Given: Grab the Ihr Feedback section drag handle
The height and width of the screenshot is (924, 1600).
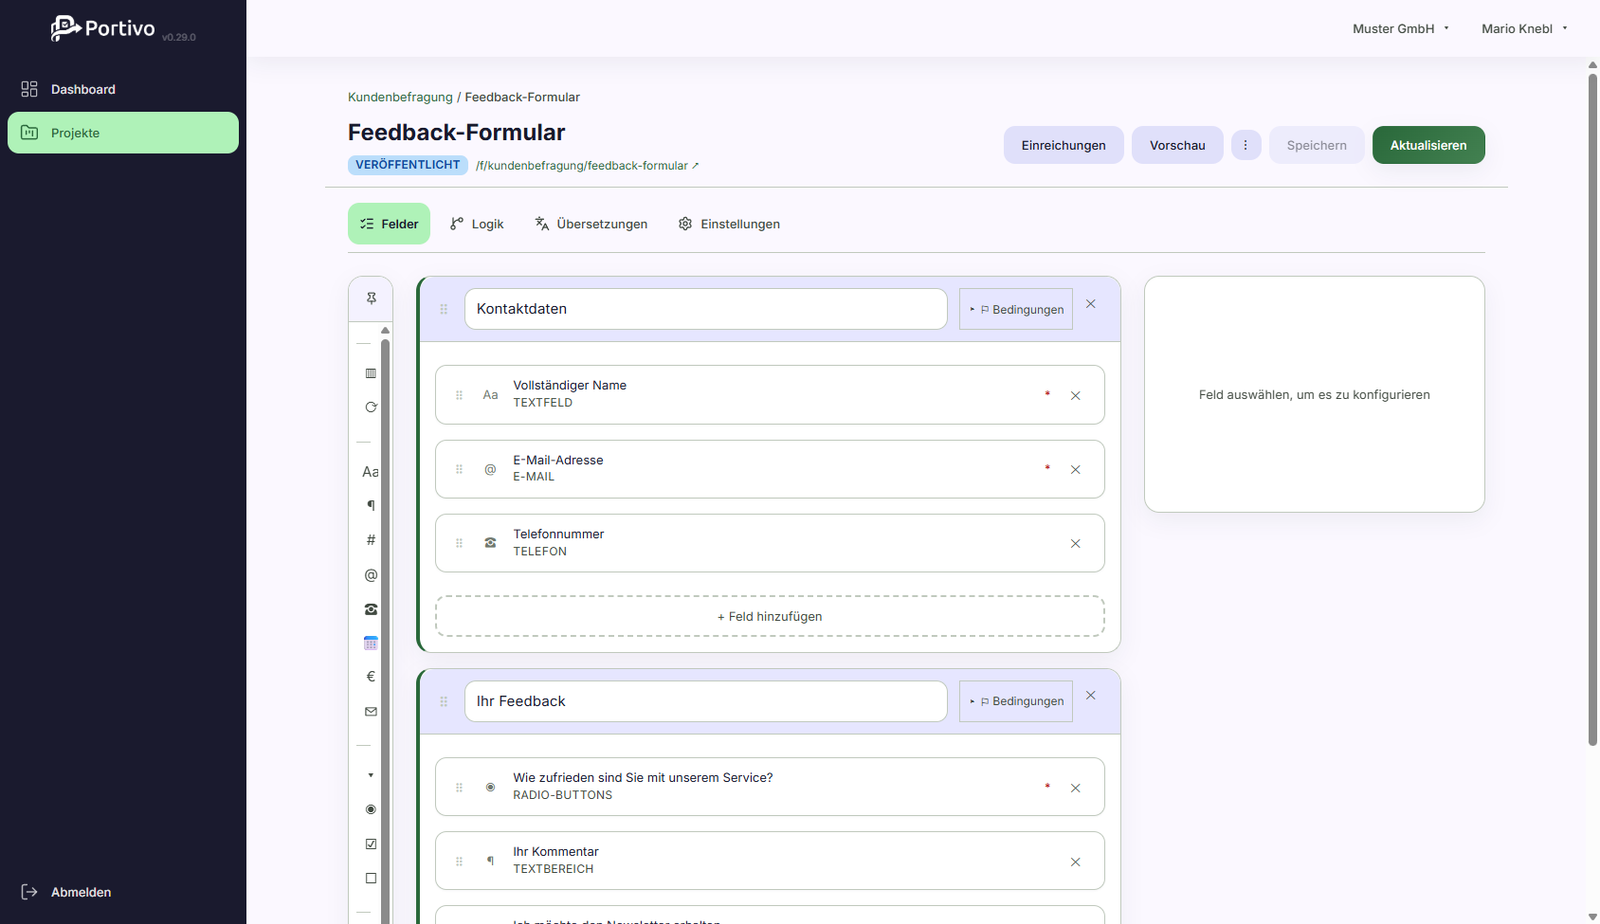Looking at the screenshot, I should point(444,701).
